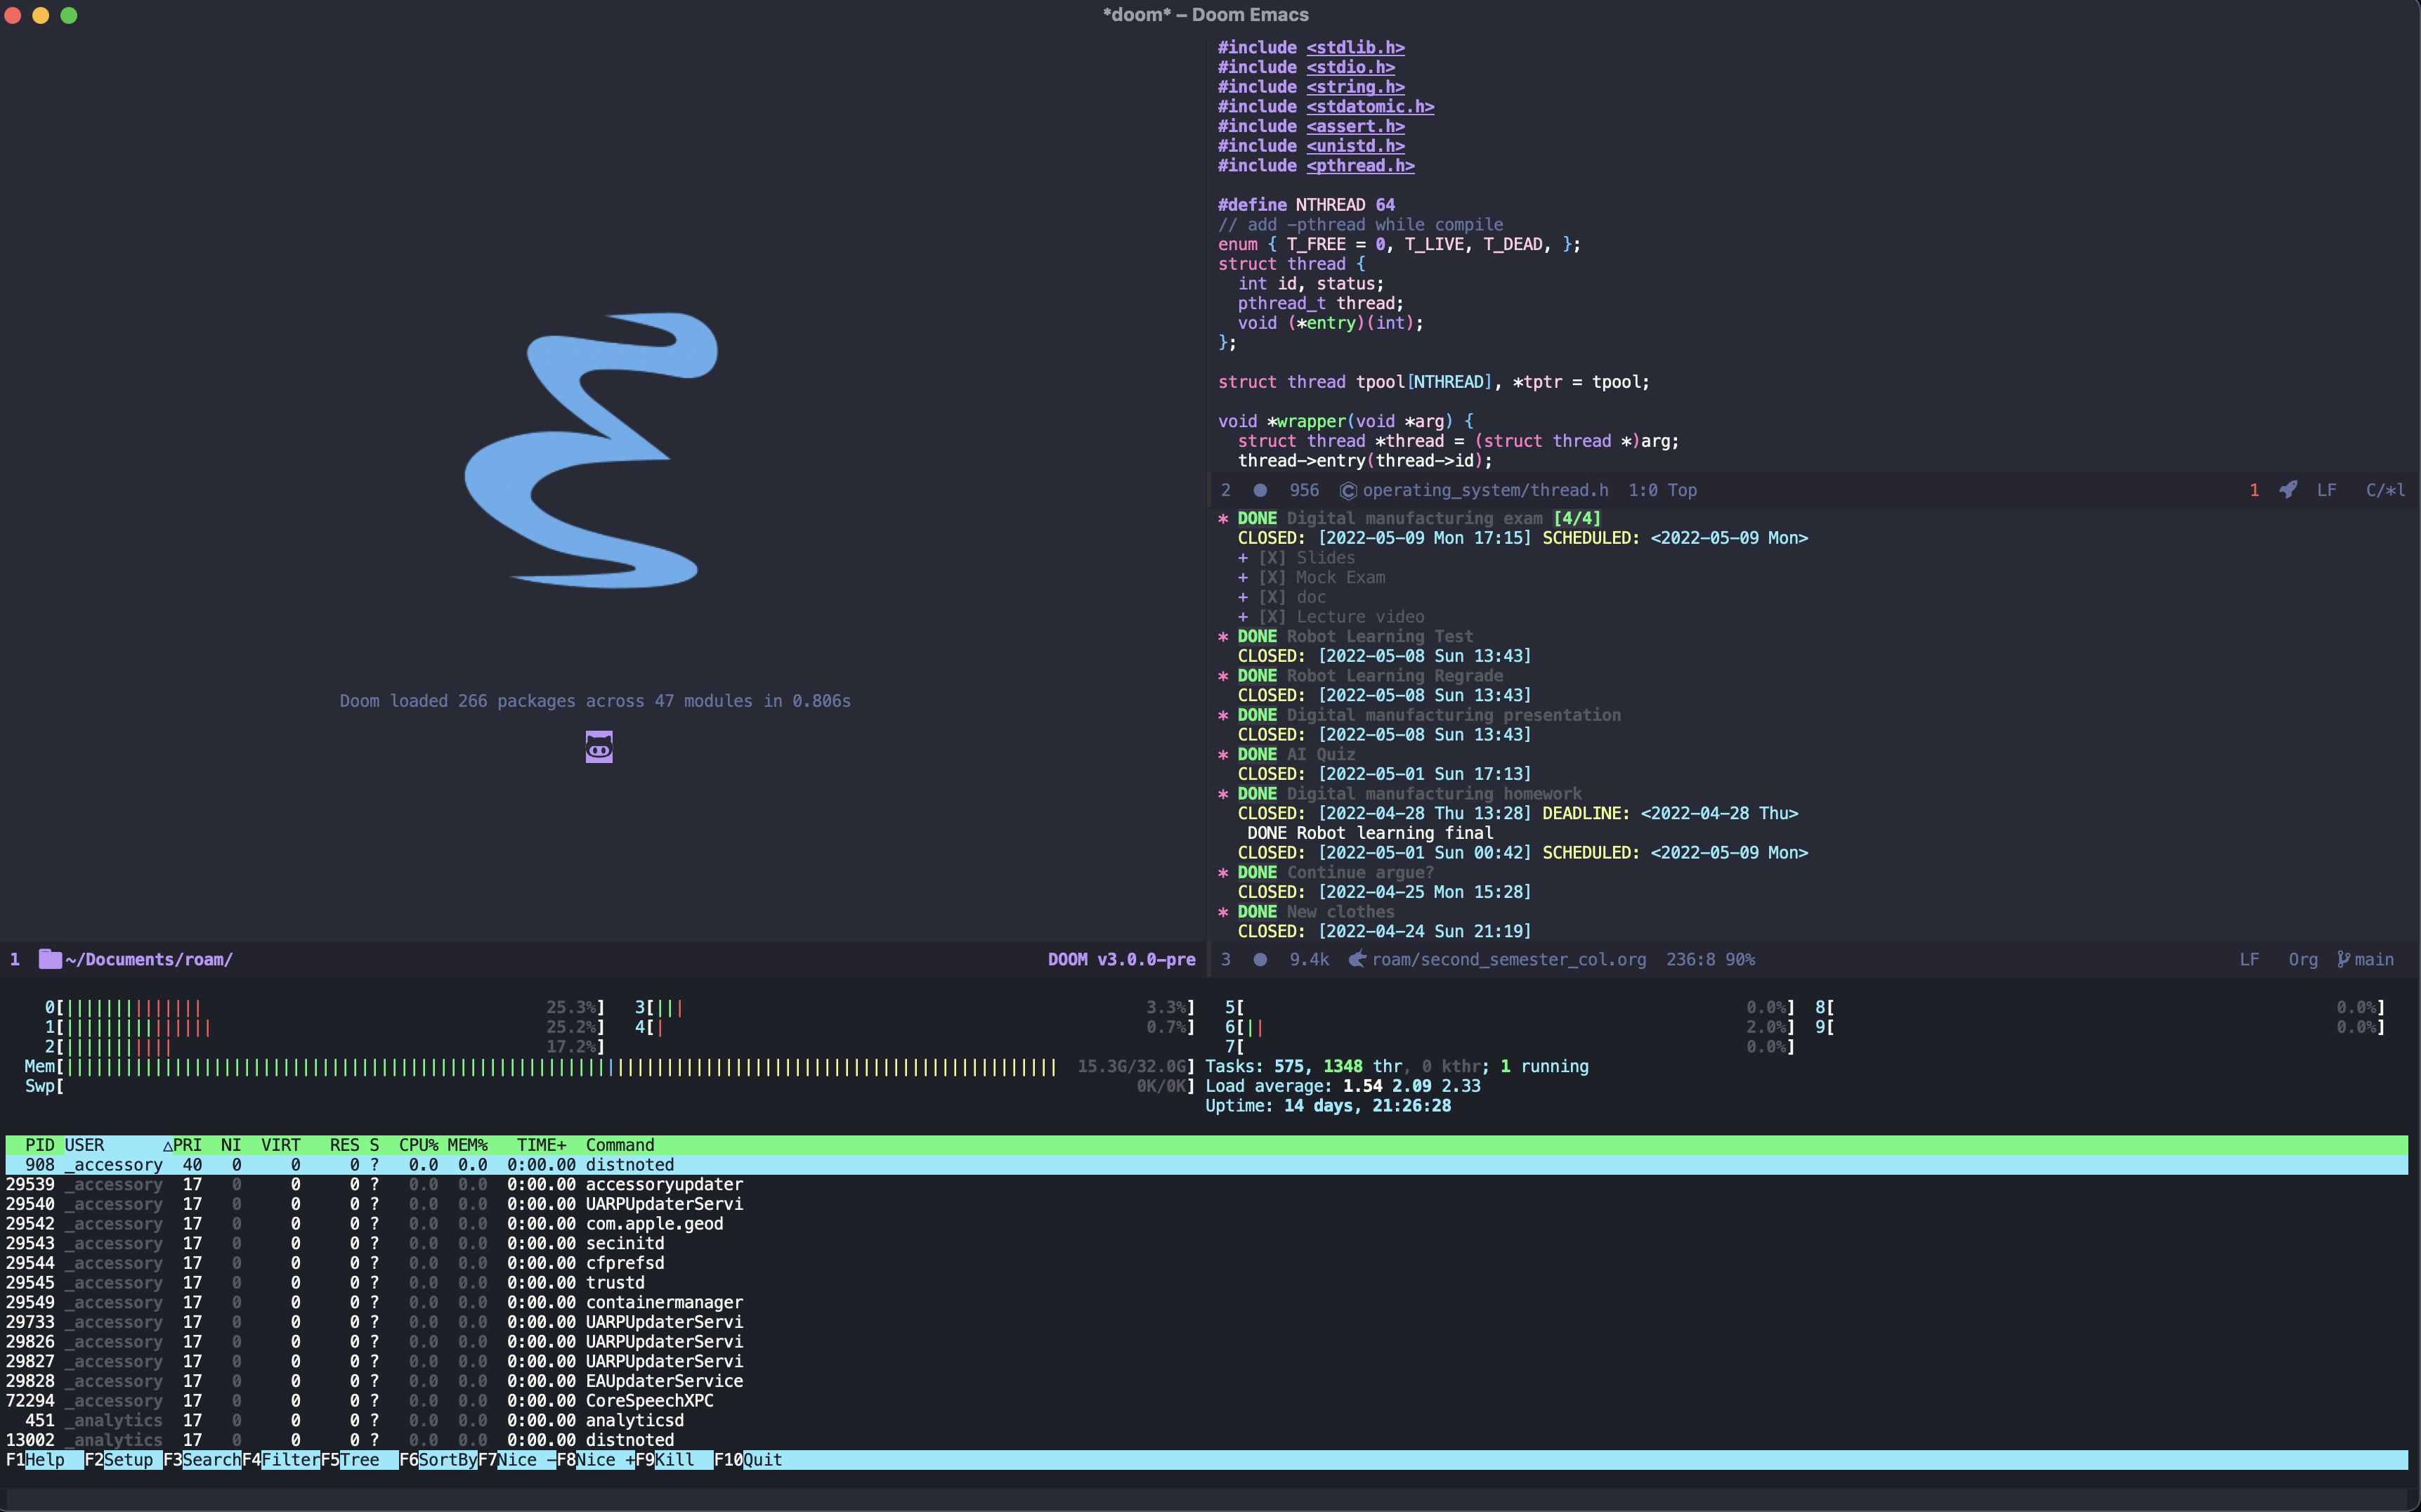Click the PID column header in htop

pyautogui.click(x=40, y=1145)
